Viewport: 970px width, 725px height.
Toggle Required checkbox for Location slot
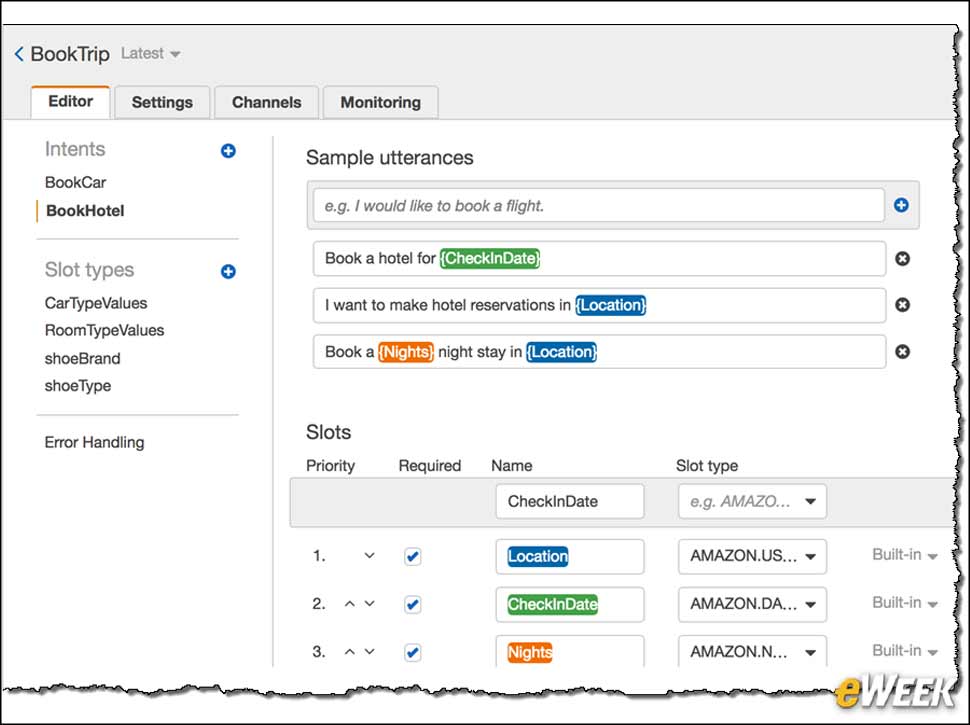(413, 556)
